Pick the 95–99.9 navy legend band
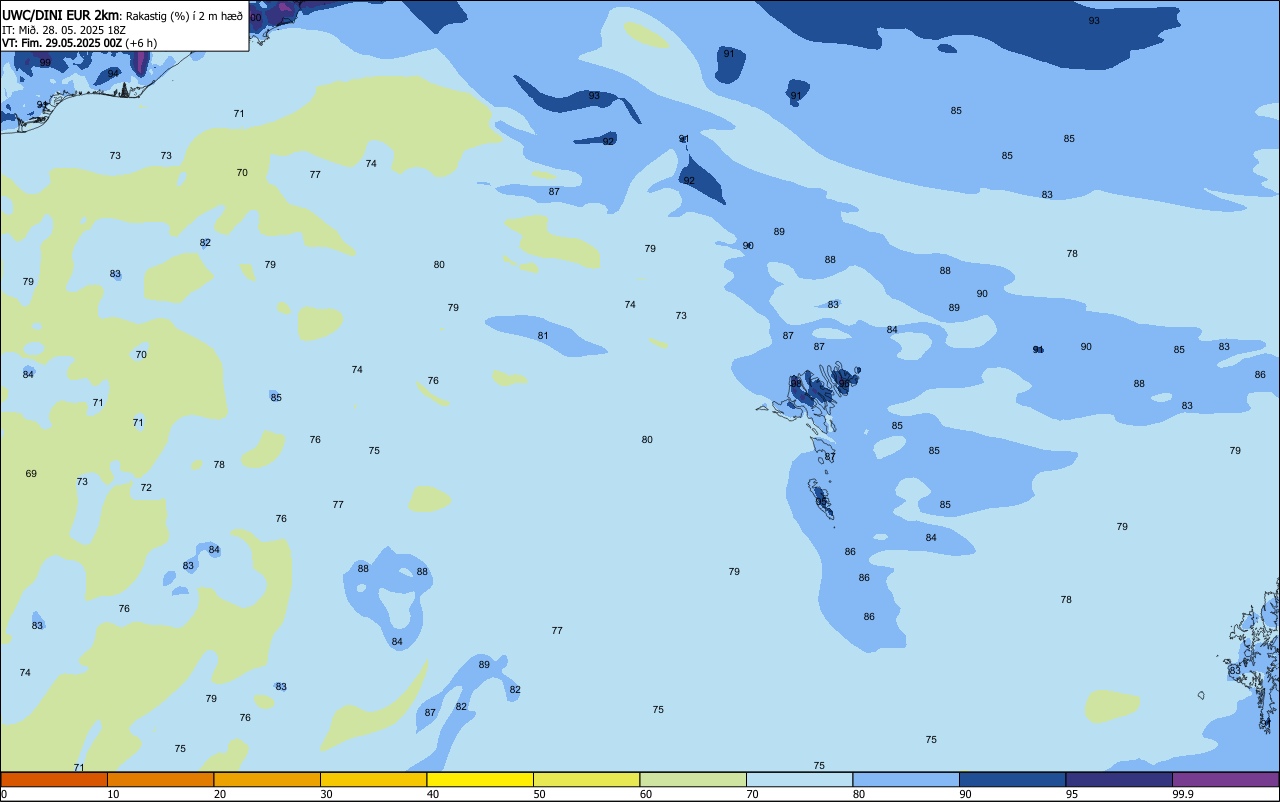This screenshot has height=802, width=1280. 1119,779
